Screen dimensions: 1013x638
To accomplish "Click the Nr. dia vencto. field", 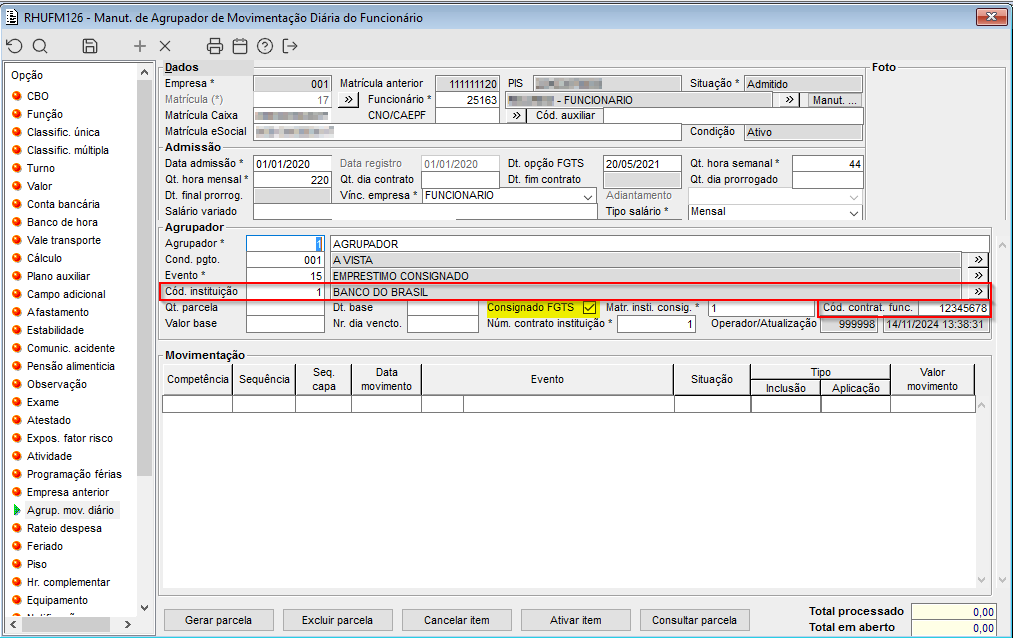I will [443, 324].
